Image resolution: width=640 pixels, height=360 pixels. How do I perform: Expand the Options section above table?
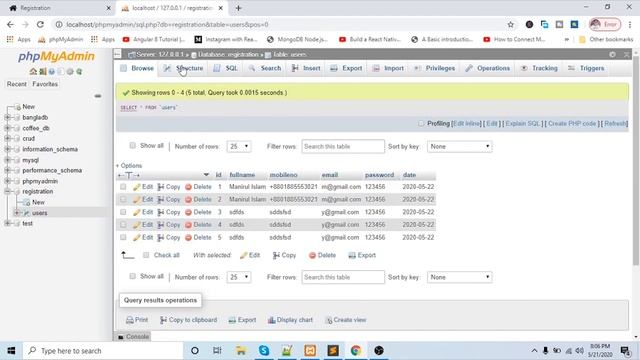tap(129, 166)
